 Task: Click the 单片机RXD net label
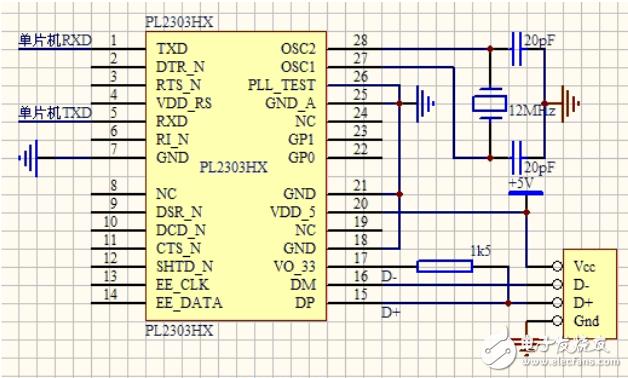click(55, 40)
